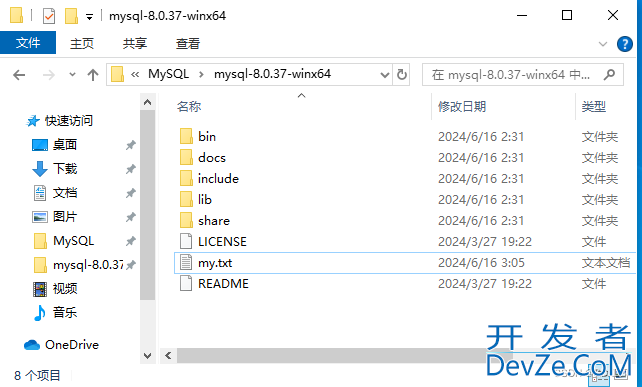Open the 文件 menu tab
Screen dimensions: 642x387
28,43
